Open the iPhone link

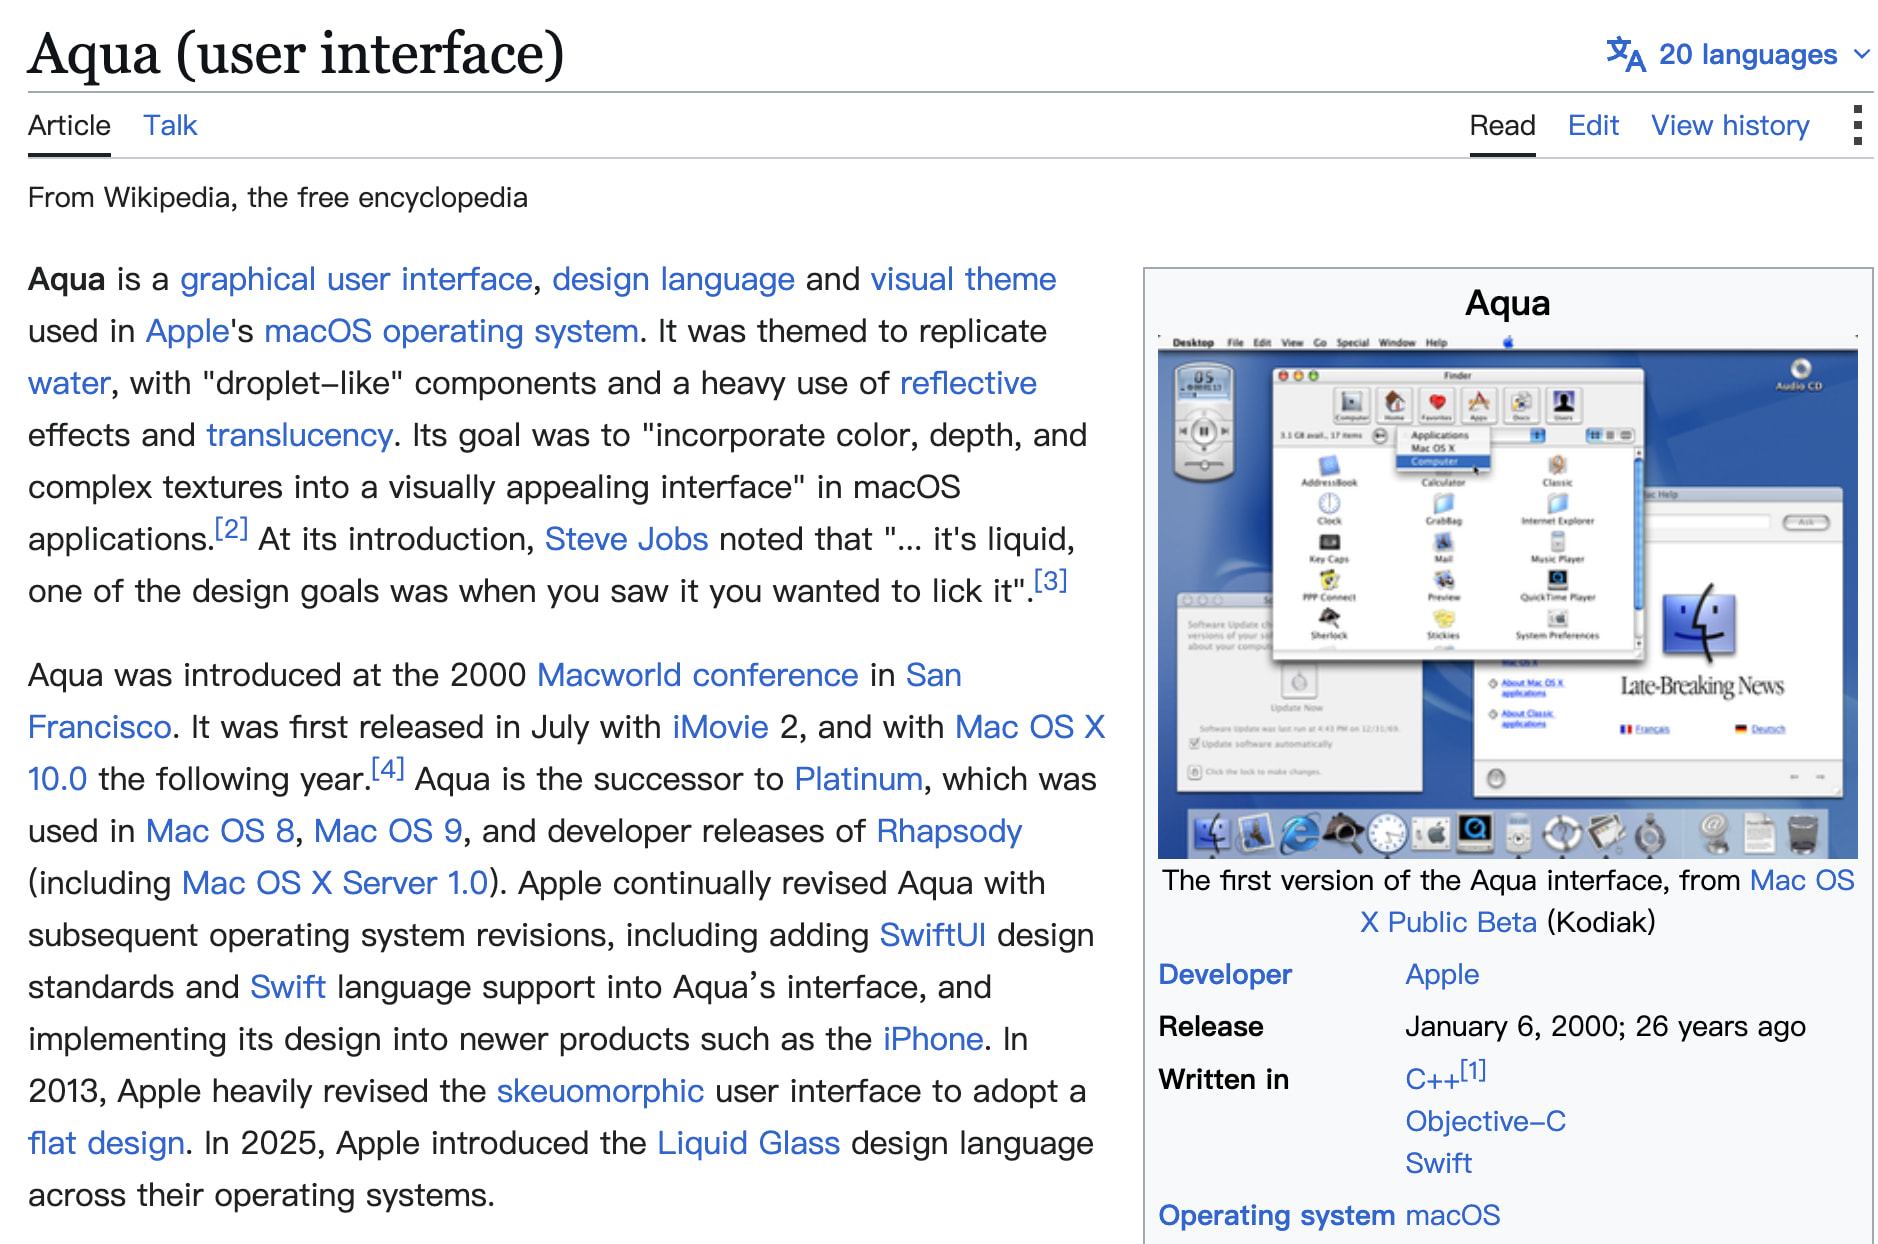[x=933, y=1039]
